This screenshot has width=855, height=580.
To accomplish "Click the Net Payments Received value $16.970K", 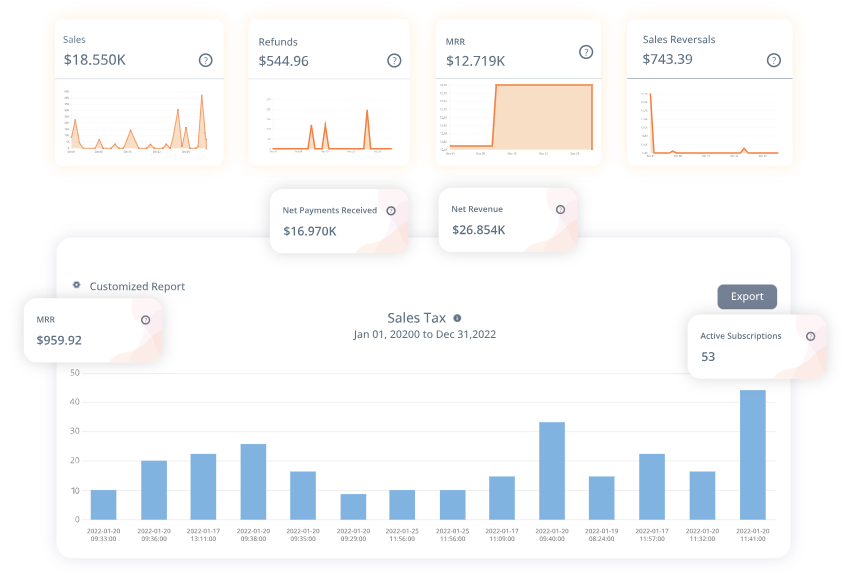I will 310,231.
